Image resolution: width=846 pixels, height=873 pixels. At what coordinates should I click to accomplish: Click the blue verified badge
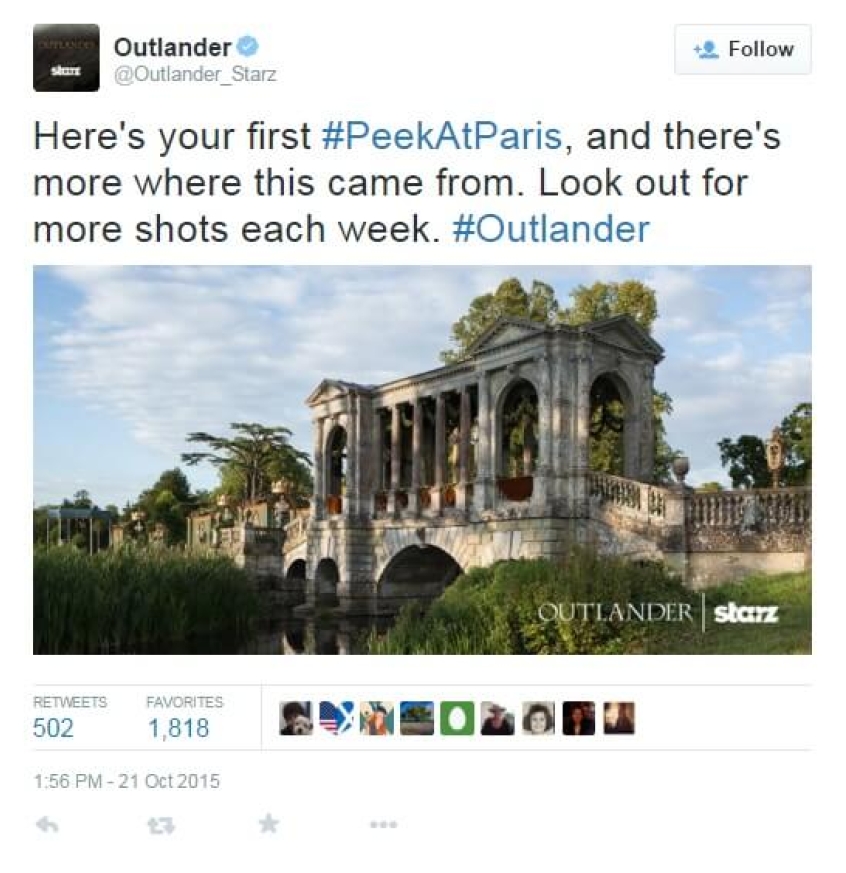pyautogui.click(x=248, y=47)
